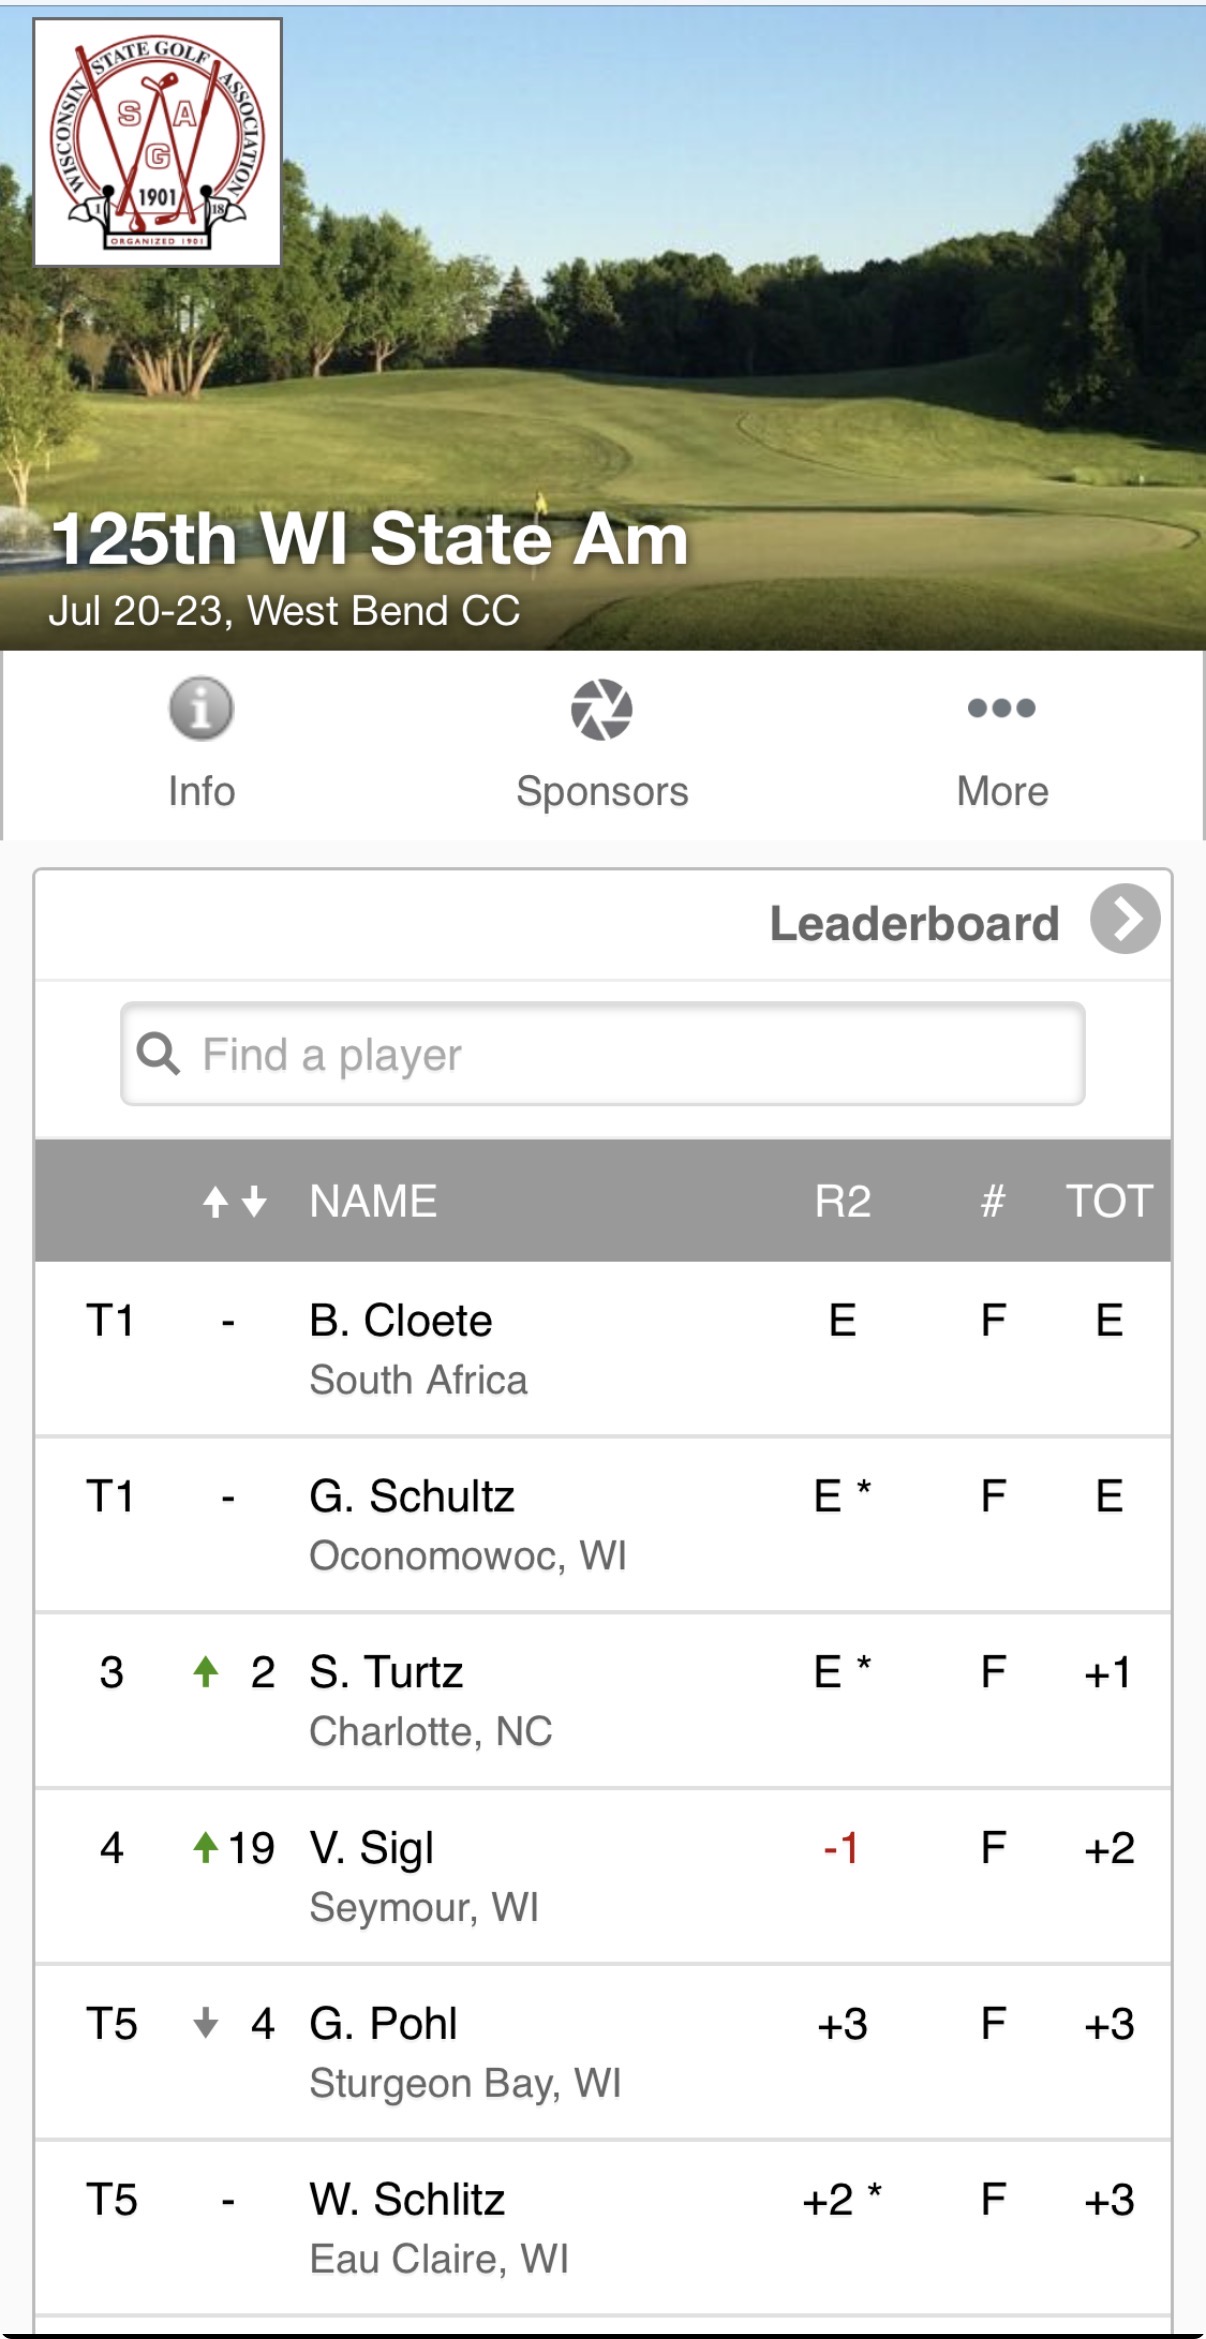
Task: Open the Leaderboard heading link
Action: 914,923
